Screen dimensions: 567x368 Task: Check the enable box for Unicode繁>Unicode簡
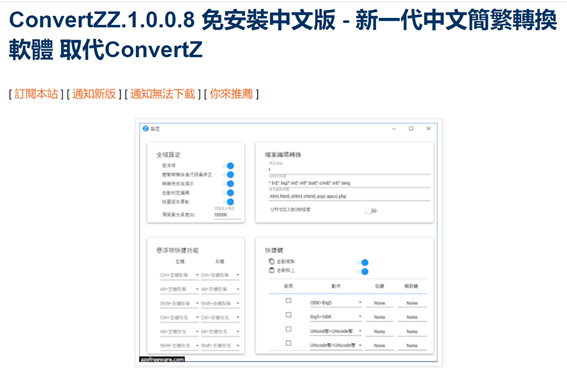tap(288, 343)
